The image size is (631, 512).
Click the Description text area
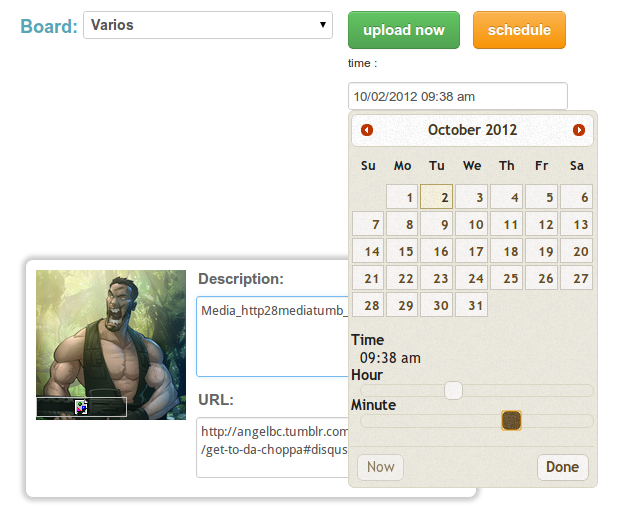pyautogui.click(x=272, y=335)
